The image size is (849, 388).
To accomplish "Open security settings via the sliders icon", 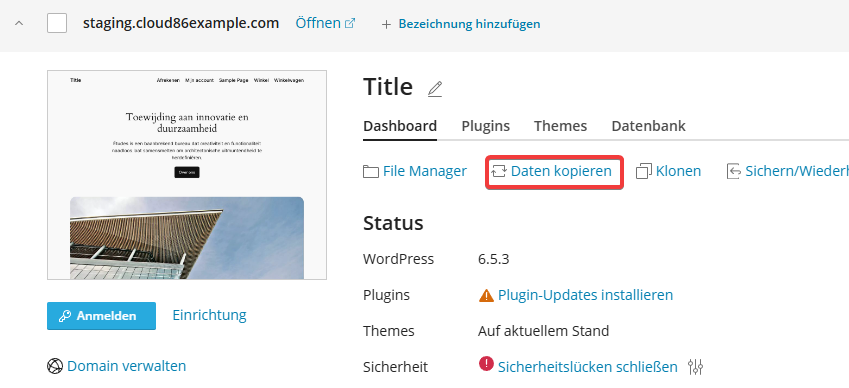I will coord(695,367).
